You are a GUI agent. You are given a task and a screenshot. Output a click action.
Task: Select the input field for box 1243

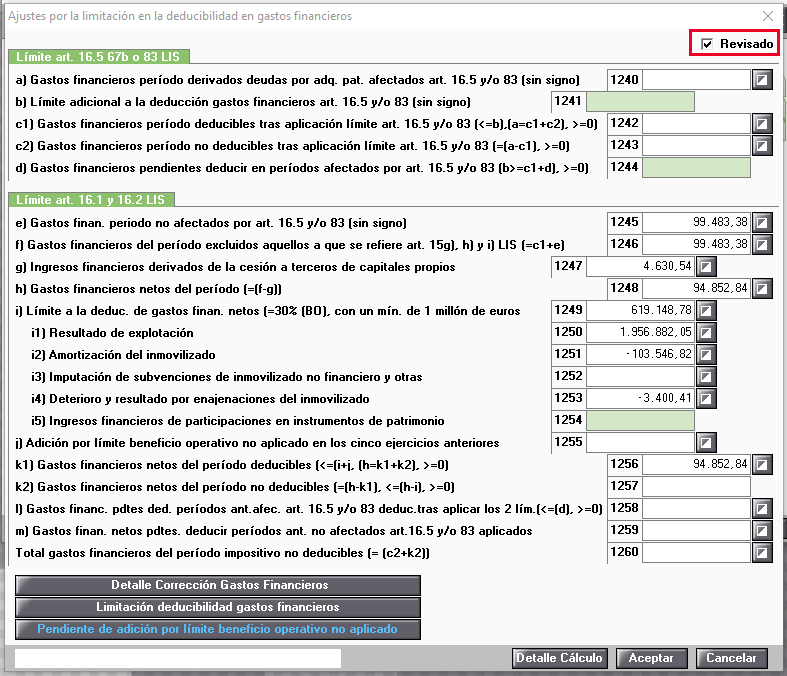(x=696, y=146)
